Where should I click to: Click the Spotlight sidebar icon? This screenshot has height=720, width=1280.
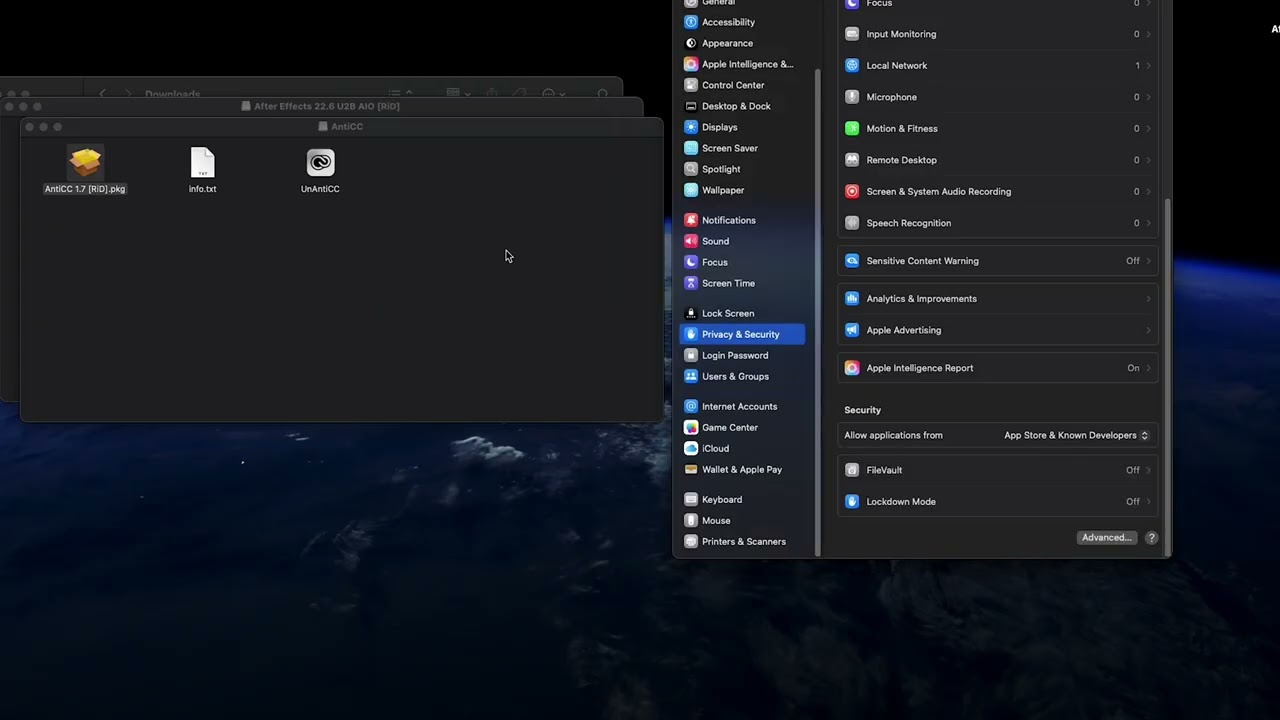click(691, 169)
